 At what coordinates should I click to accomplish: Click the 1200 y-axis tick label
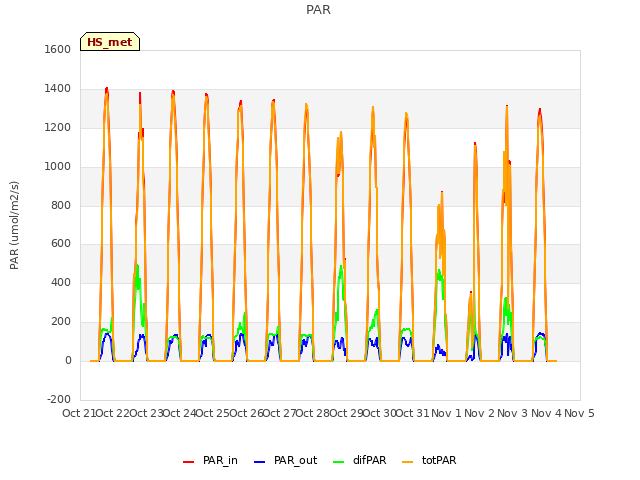click(x=58, y=128)
